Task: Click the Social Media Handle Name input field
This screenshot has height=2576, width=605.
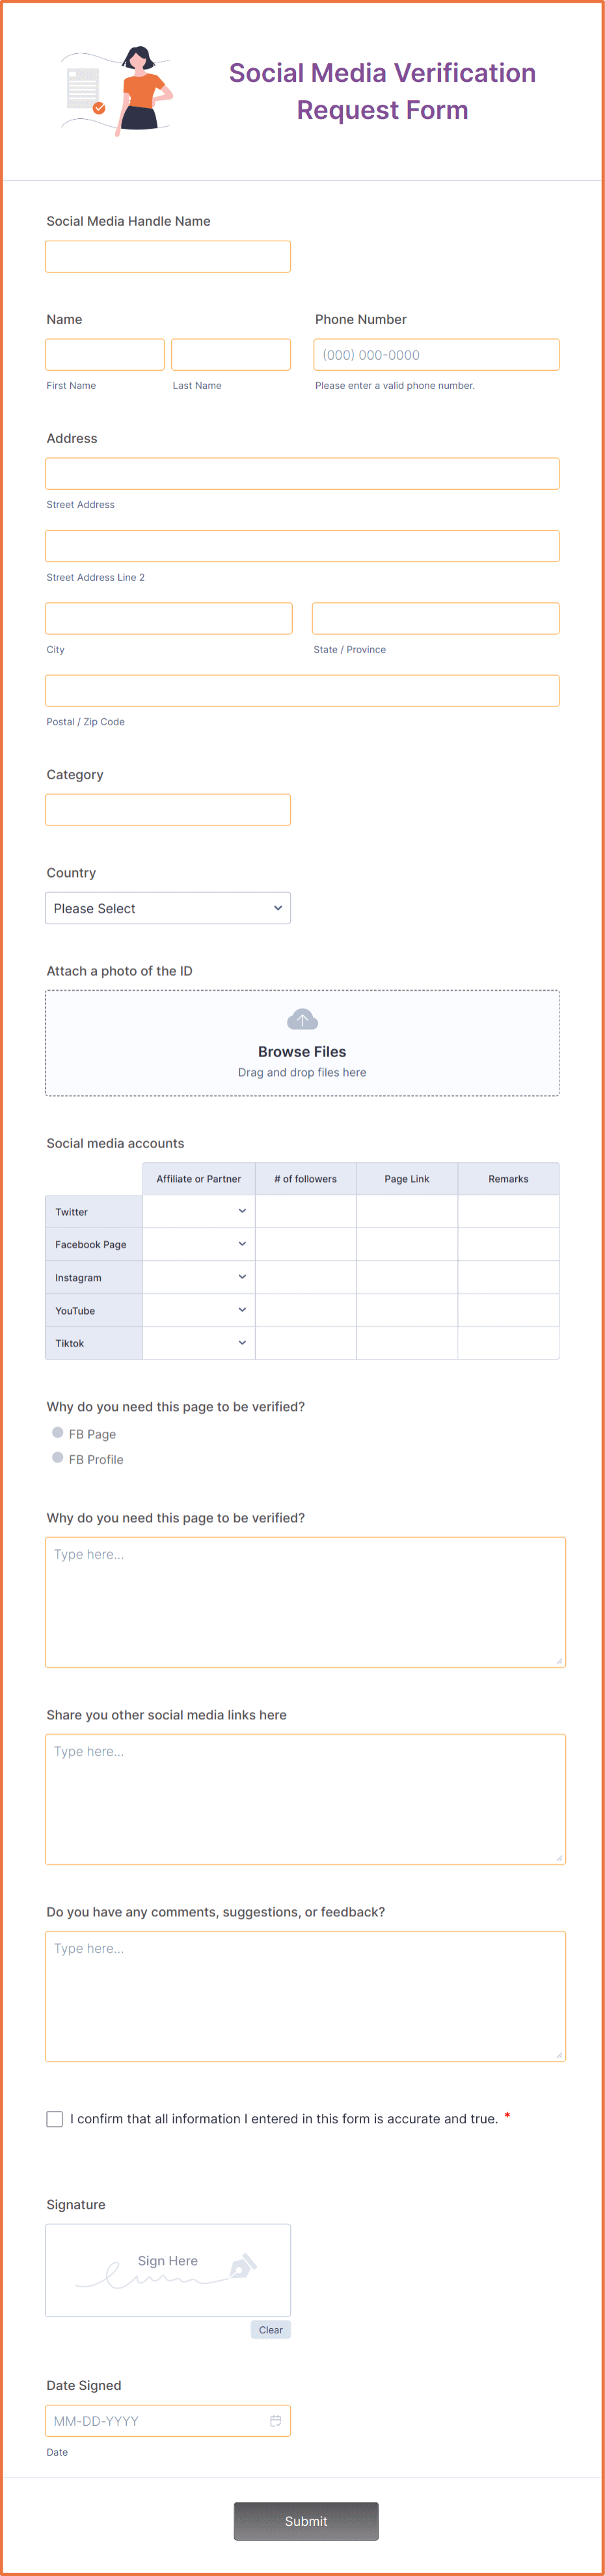Action: 167,256
